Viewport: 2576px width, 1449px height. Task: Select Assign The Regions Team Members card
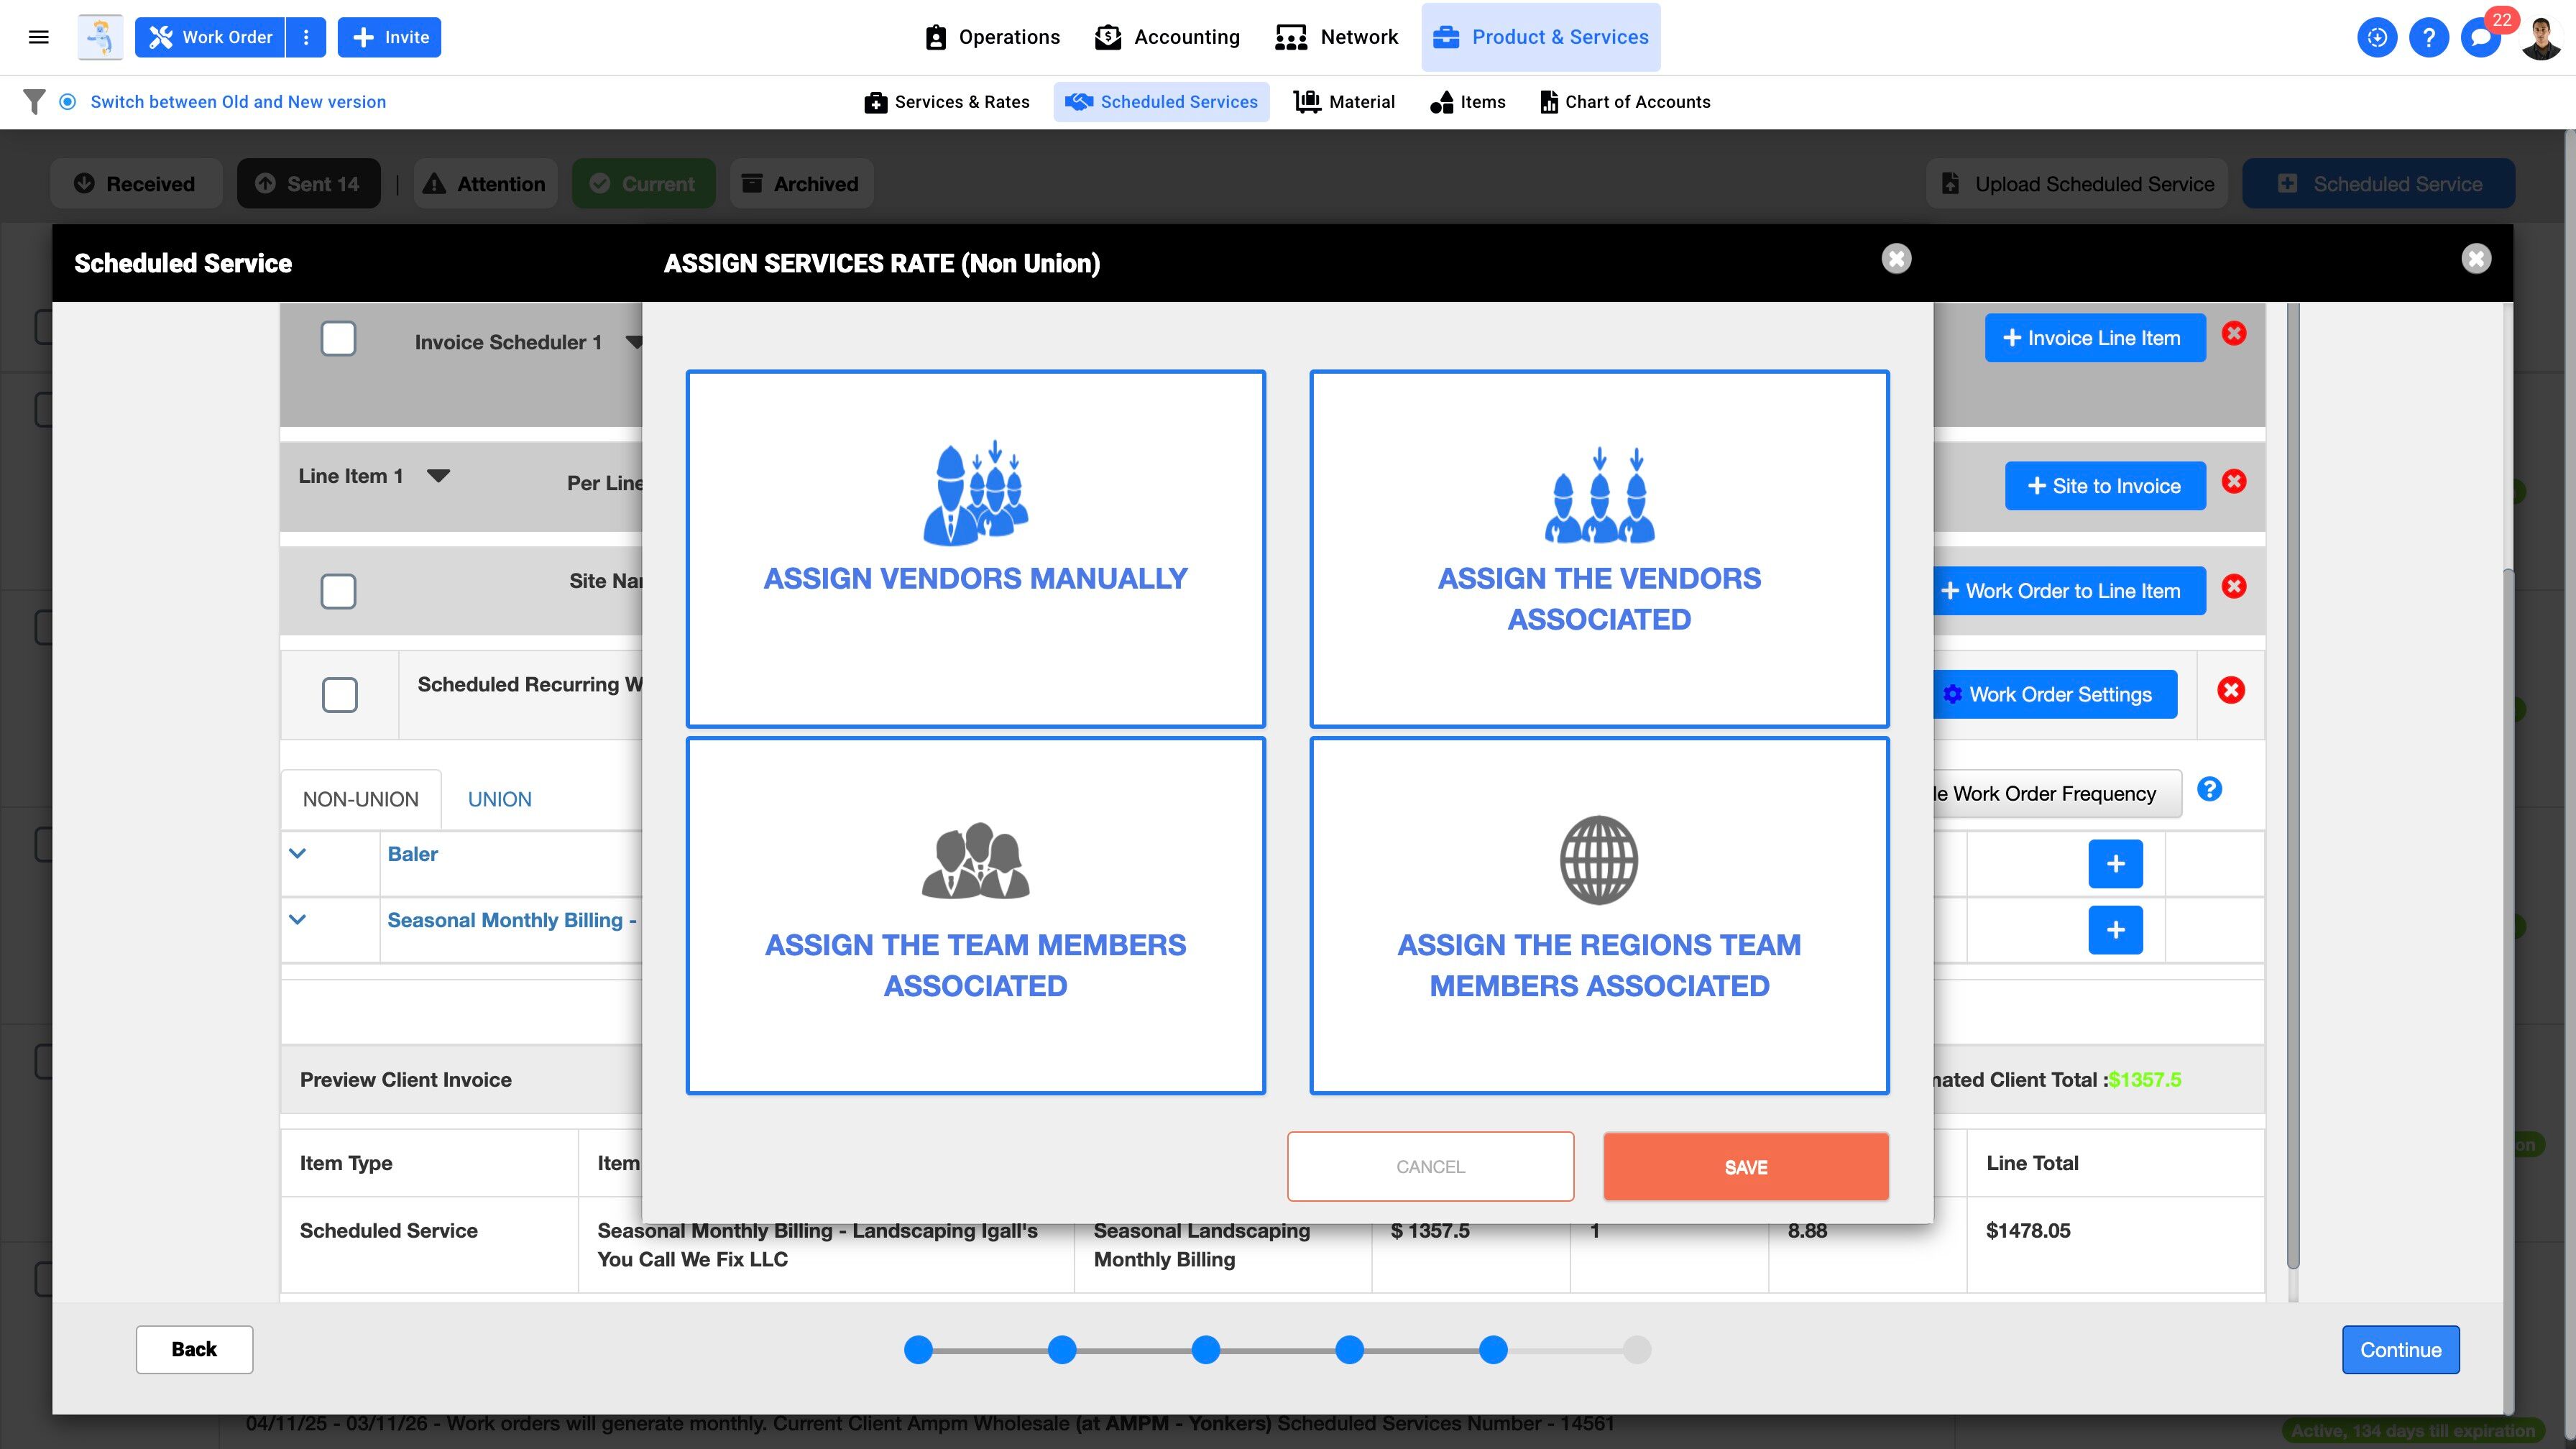pos(1599,915)
